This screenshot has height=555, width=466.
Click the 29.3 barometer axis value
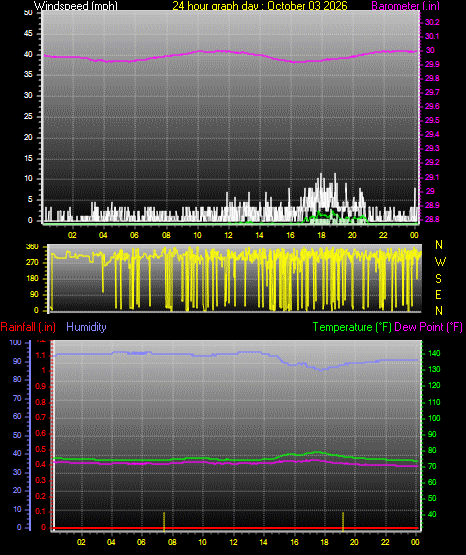pyautogui.click(x=432, y=148)
